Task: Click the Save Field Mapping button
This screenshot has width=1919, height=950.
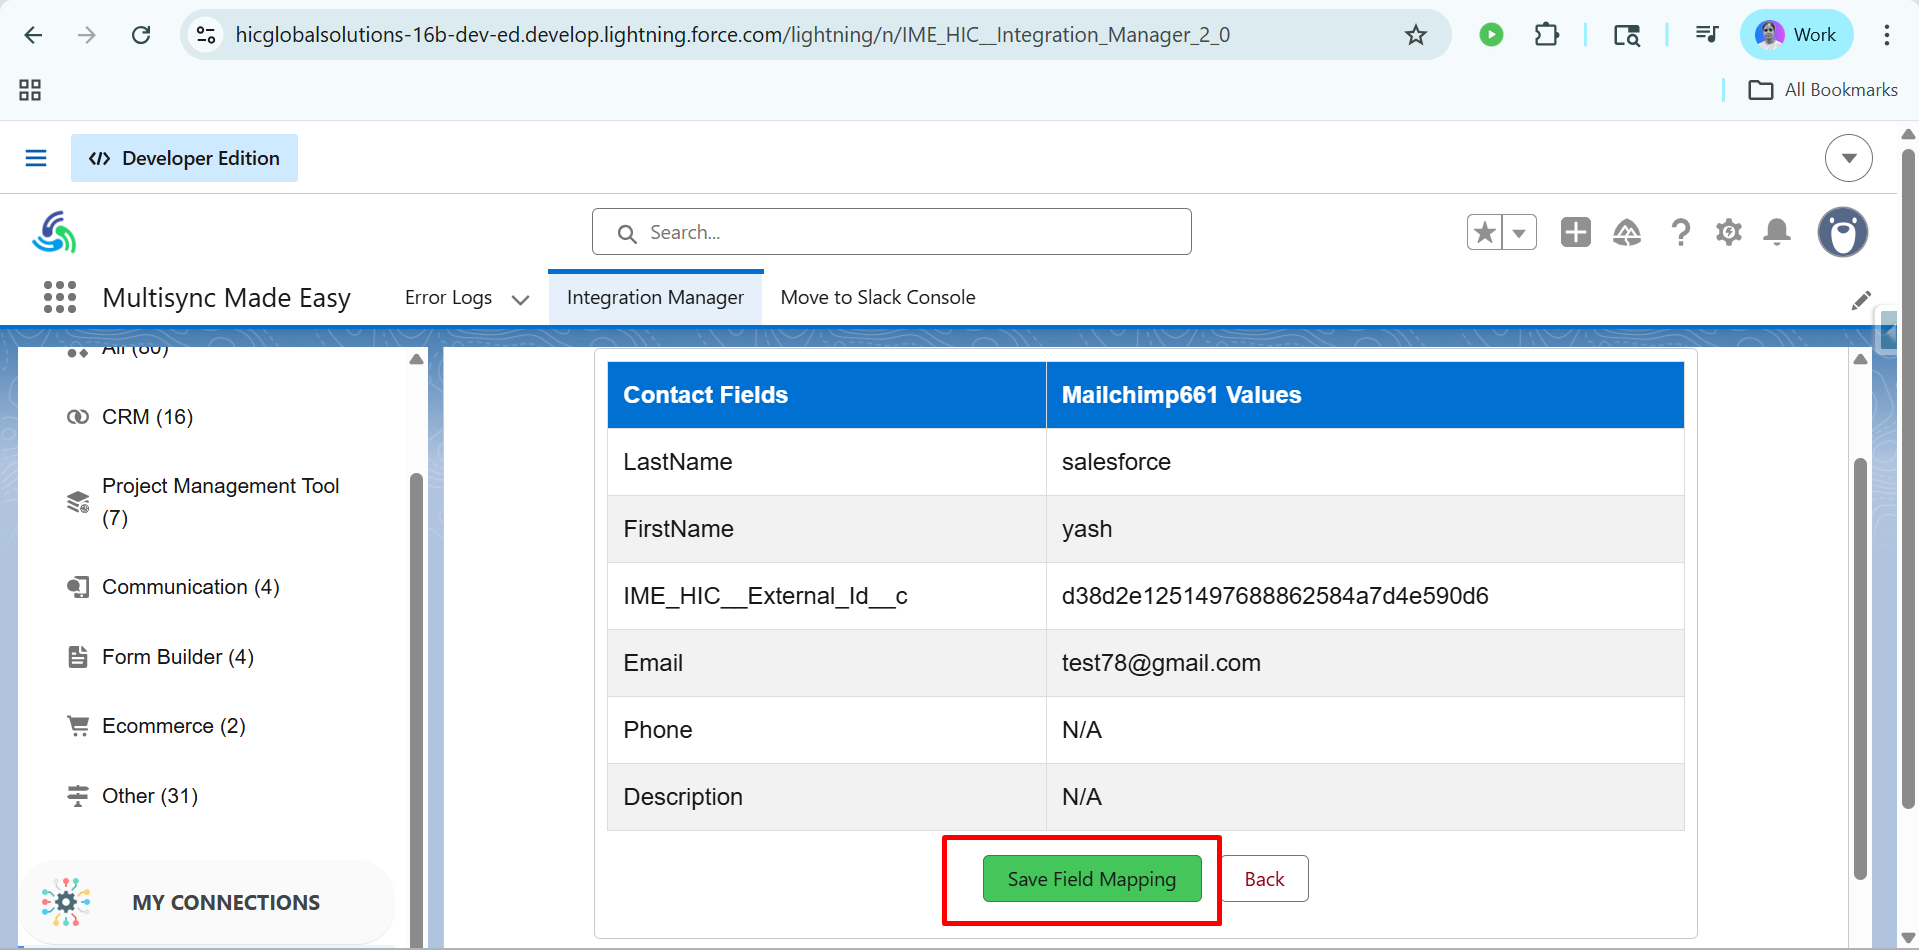Action: (1092, 879)
